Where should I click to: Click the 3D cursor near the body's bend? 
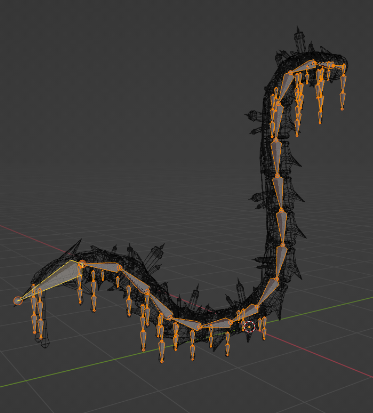point(249,327)
